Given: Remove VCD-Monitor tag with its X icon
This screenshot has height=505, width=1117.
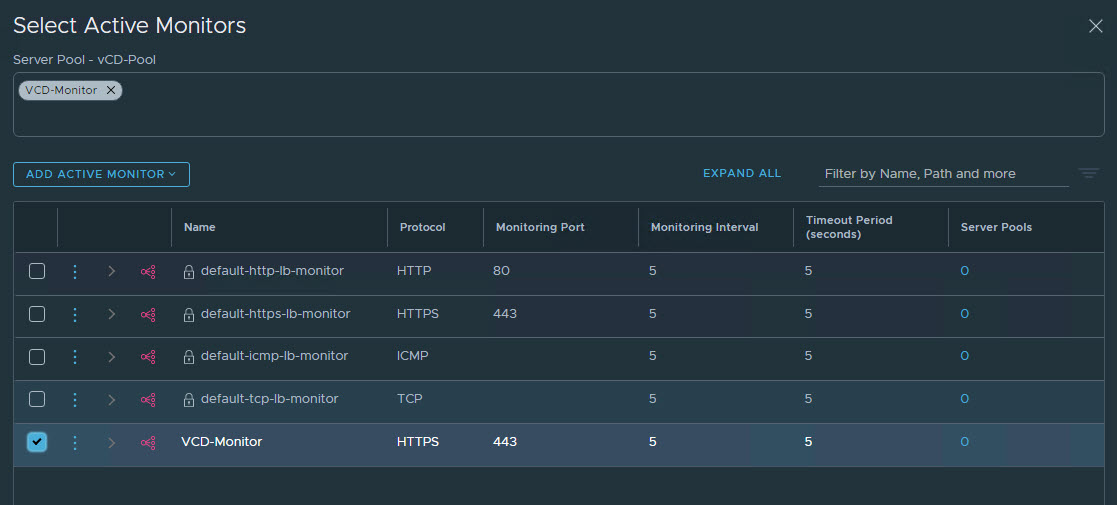Looking at the screenshot, I should [111, 90].
